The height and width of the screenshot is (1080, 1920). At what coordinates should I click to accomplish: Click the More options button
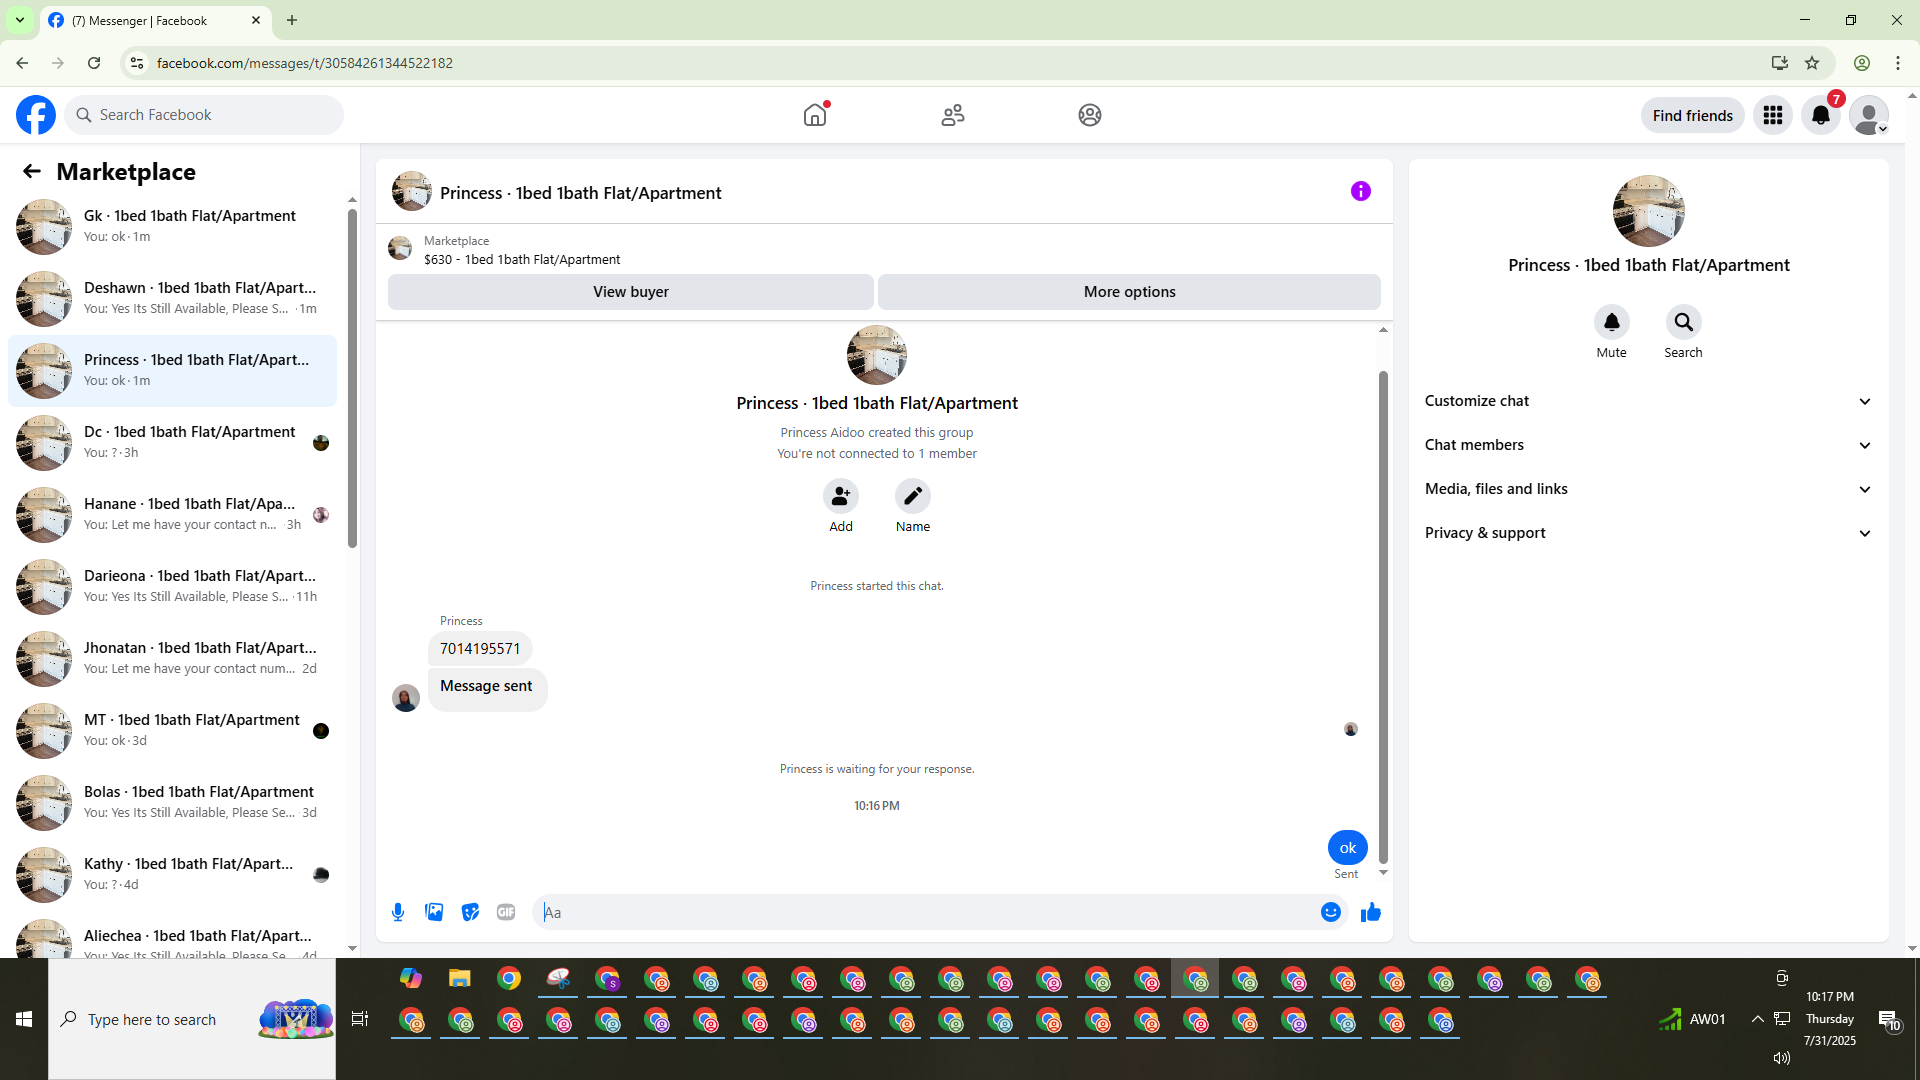point(1129,292)
